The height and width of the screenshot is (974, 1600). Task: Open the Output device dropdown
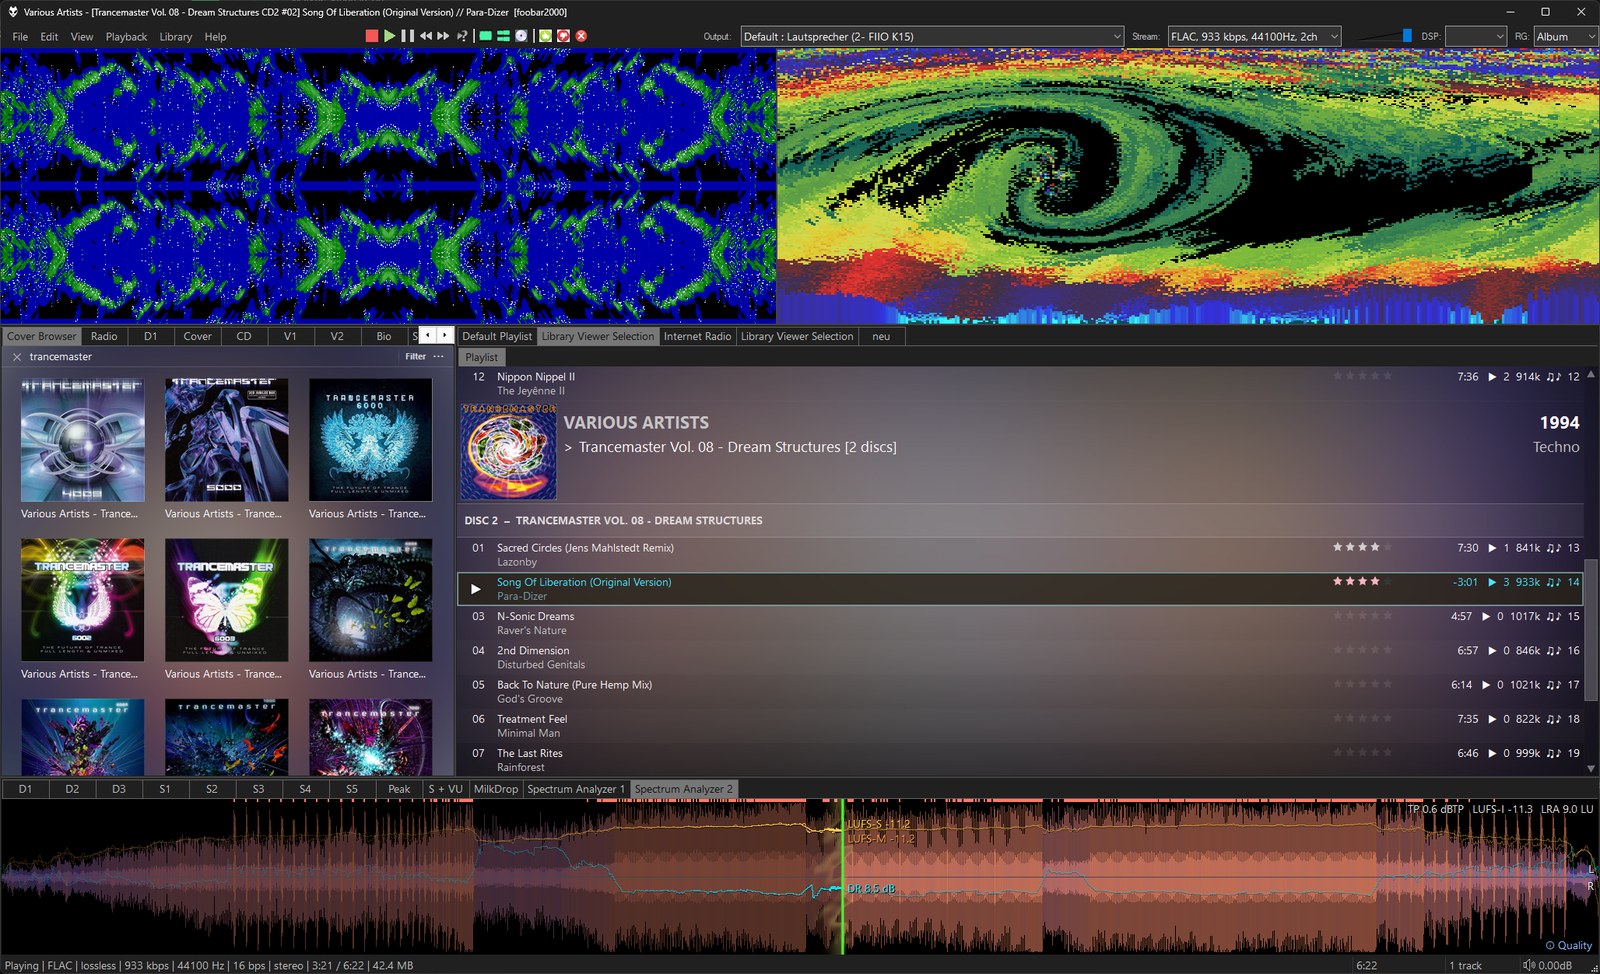tap(932, 37)
